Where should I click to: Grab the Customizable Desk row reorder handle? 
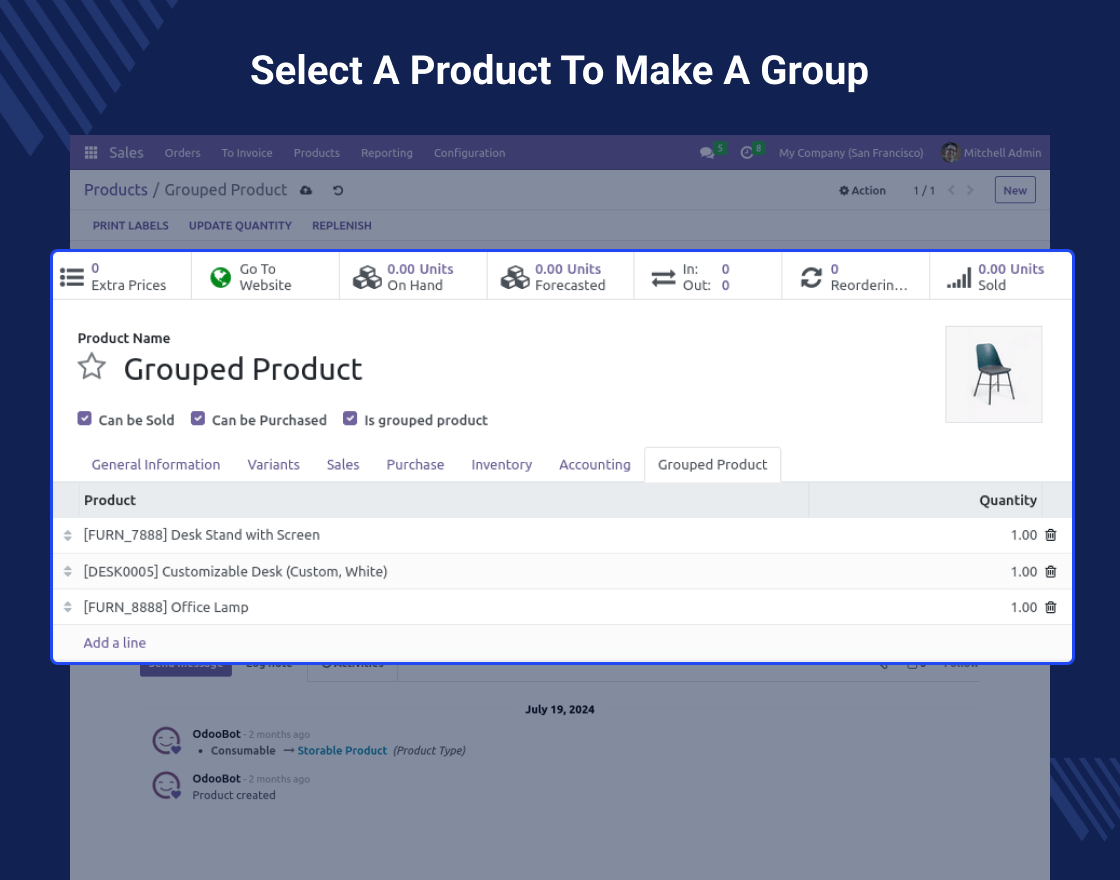(x=68, y=571)
